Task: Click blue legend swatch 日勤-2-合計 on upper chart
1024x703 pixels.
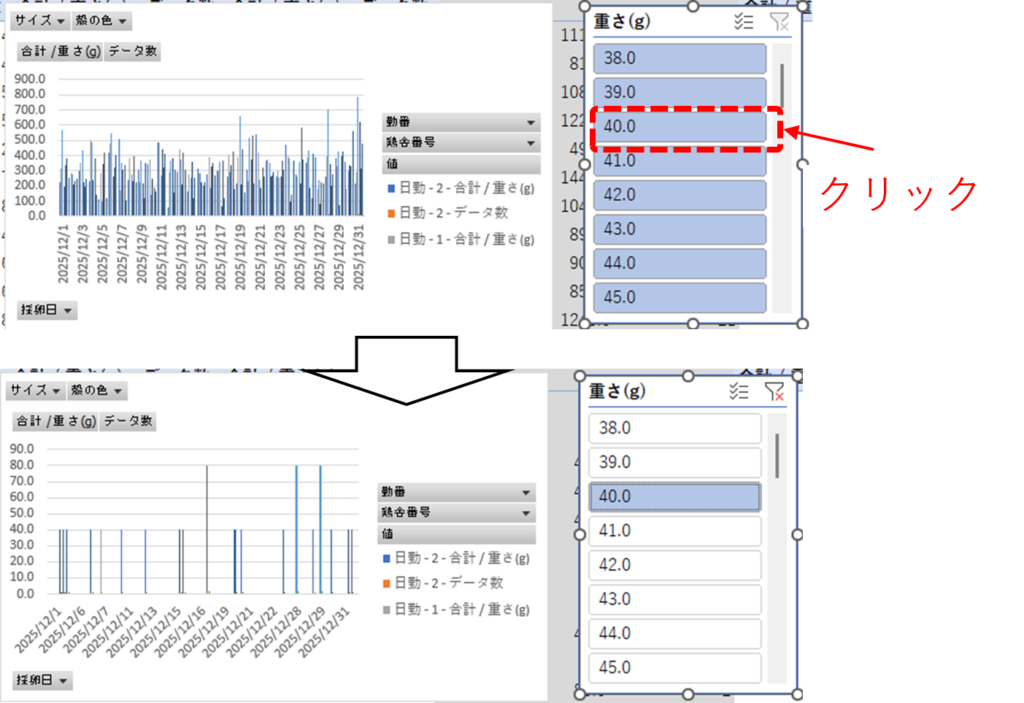Action: (390, 188)
